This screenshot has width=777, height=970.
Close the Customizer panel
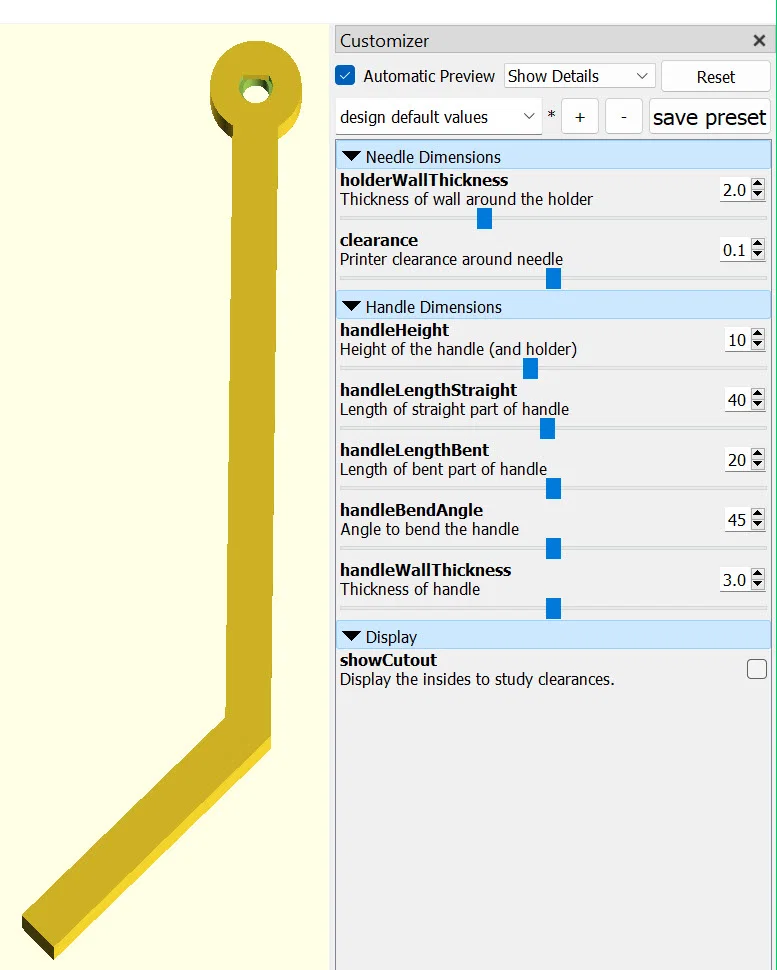(x=759, y=41)
